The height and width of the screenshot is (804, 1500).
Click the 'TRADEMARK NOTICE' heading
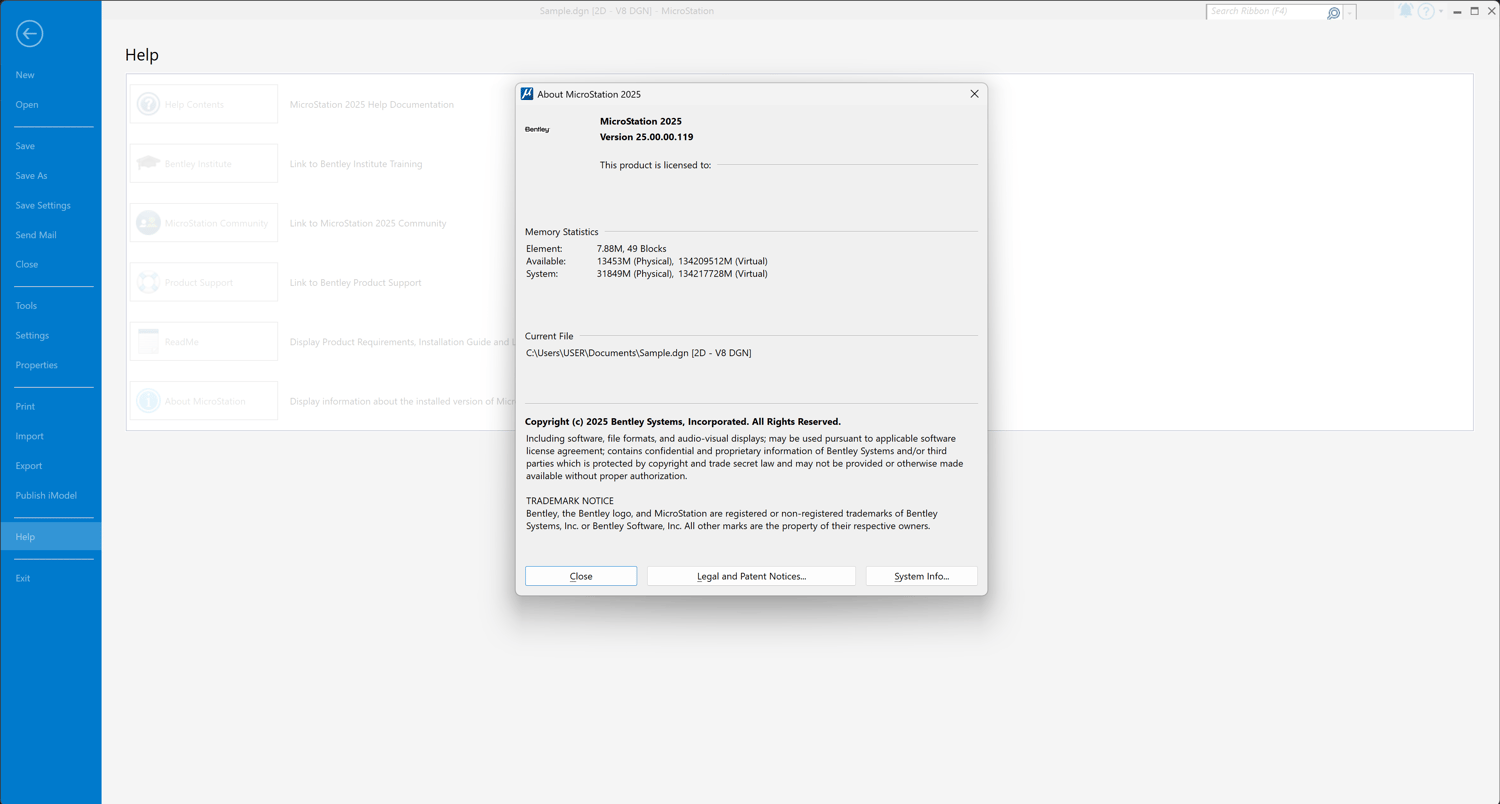click(570, 501)
